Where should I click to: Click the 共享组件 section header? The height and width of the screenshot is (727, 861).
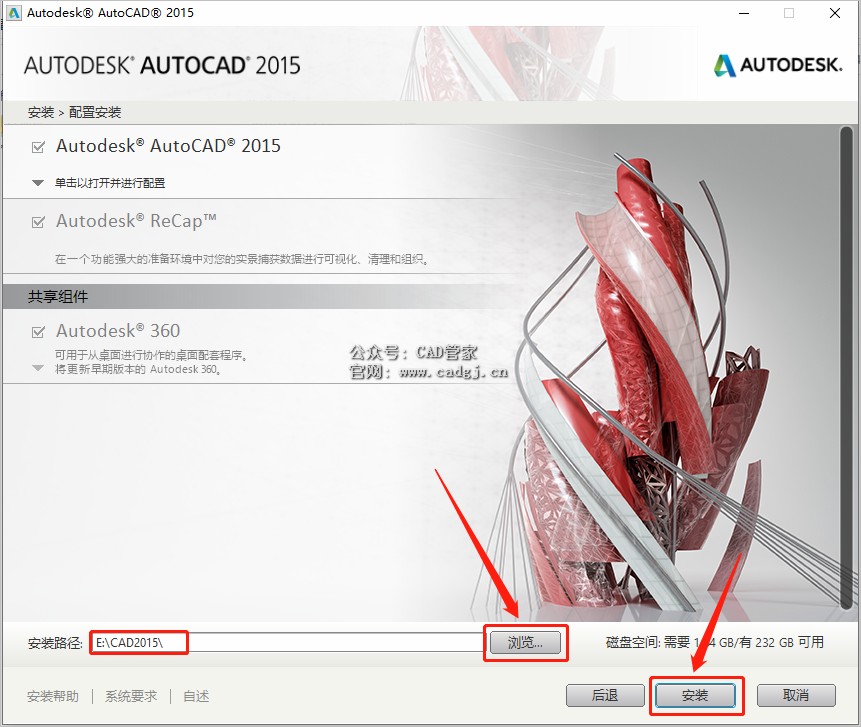58,297
